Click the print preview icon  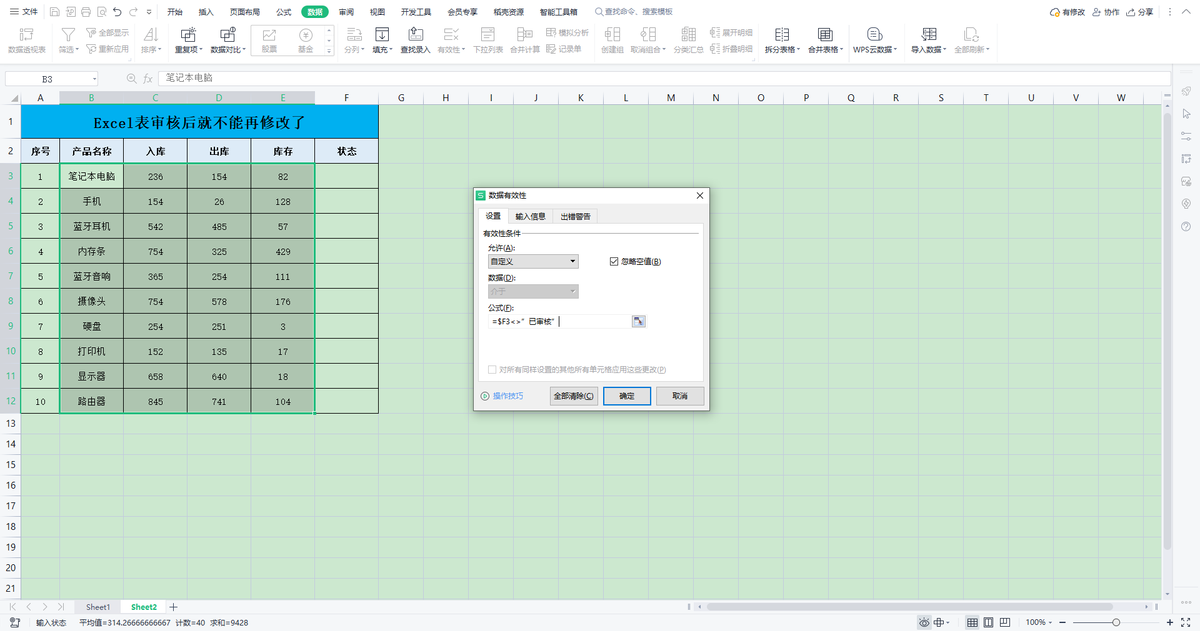(102, 12)
